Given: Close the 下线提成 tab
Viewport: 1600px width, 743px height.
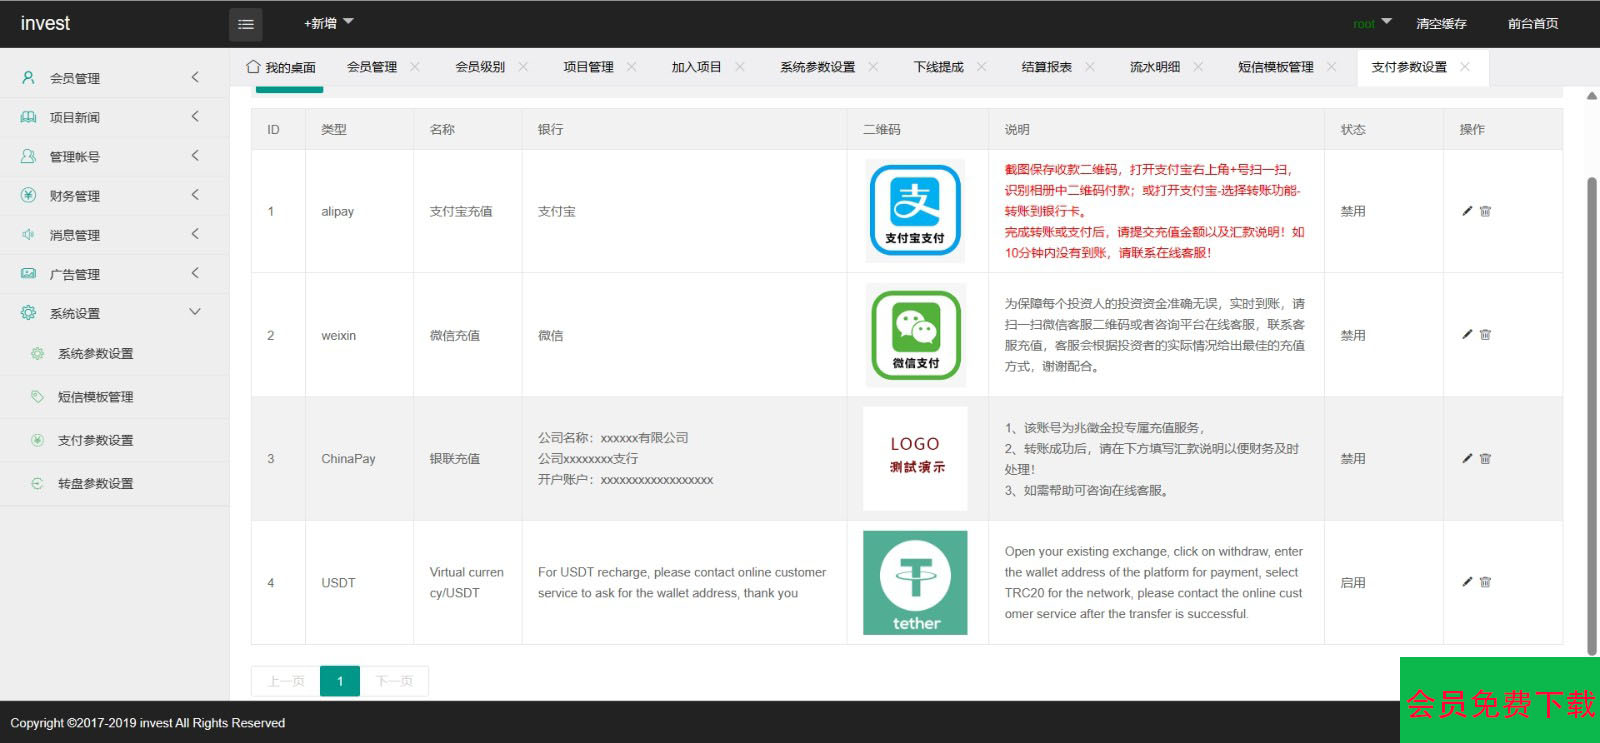Looking at the screenshot, I should click(982, 67).
